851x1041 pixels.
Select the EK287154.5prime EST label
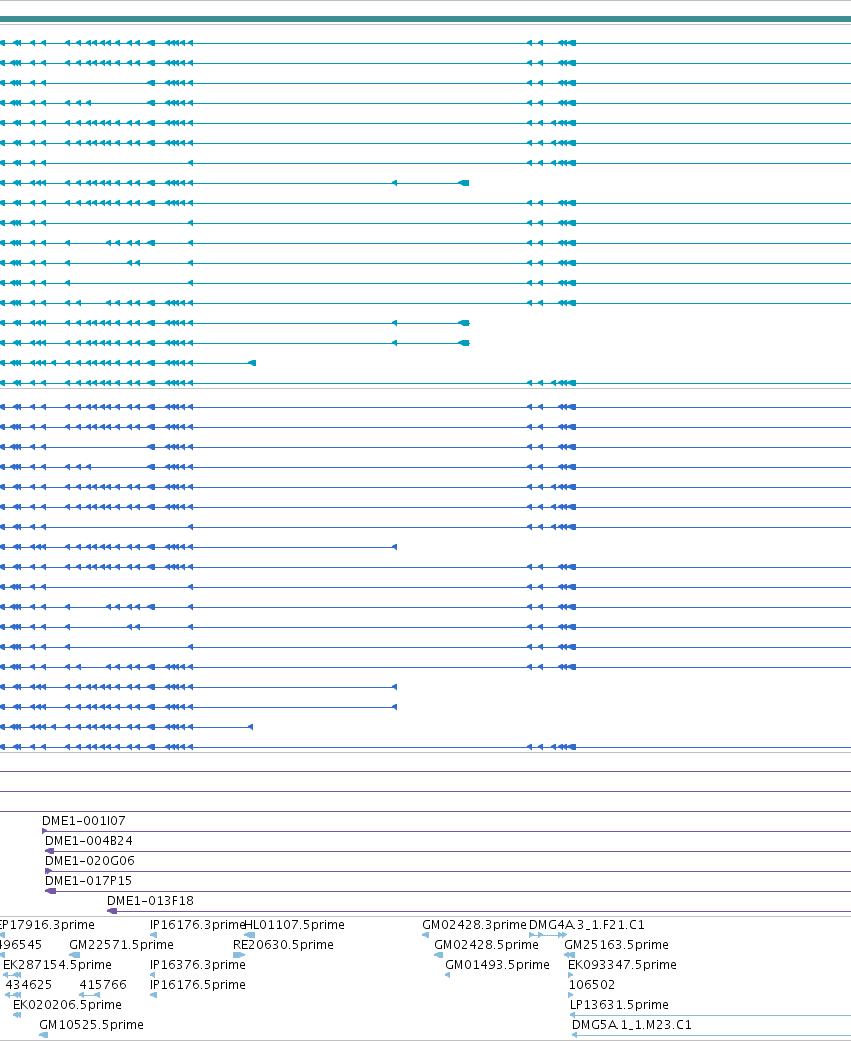57,964
